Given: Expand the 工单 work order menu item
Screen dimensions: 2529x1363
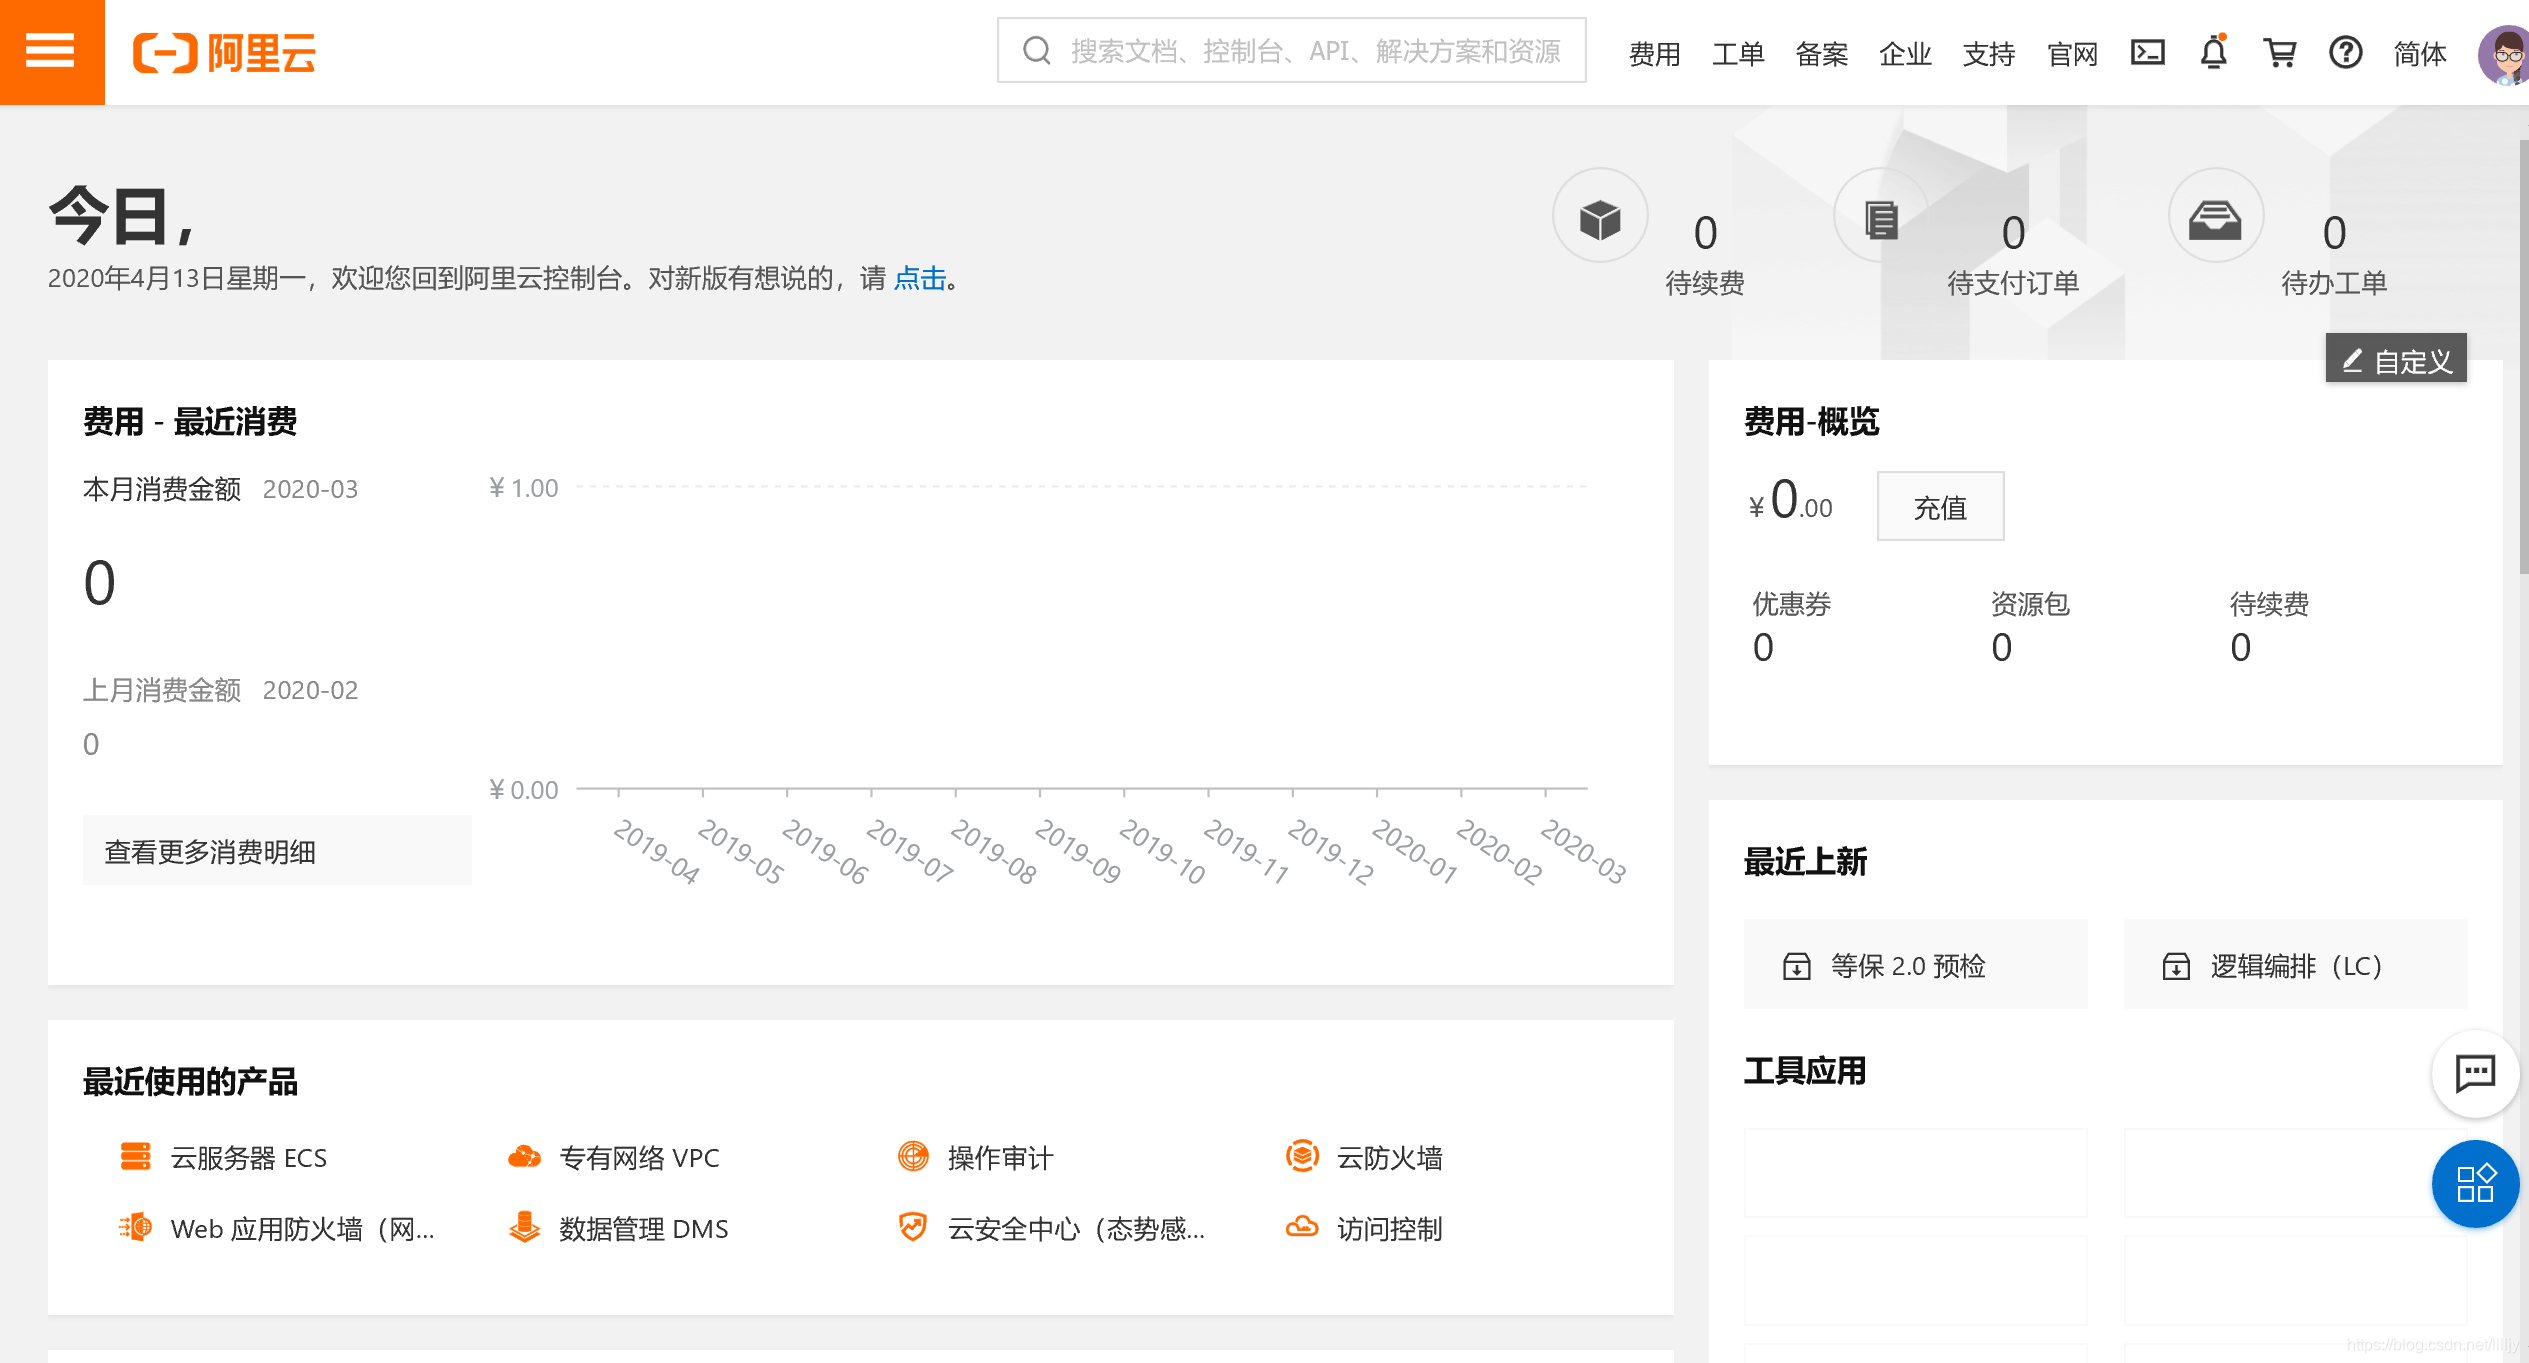Looking at the screenshot, I should tap(1734, 52).
